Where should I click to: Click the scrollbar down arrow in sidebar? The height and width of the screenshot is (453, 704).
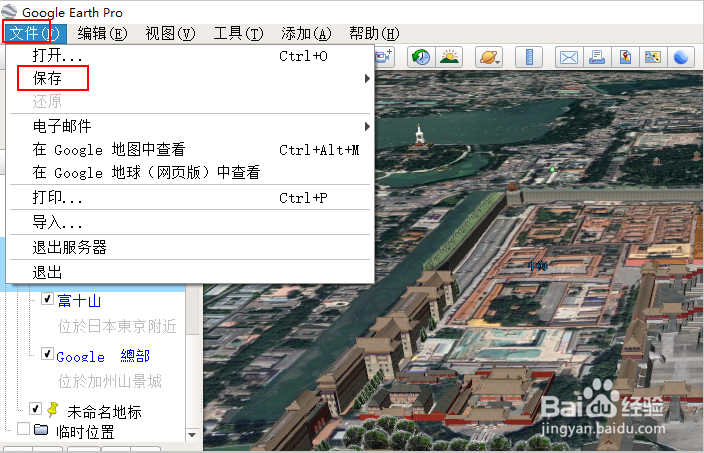pos(192,435)
